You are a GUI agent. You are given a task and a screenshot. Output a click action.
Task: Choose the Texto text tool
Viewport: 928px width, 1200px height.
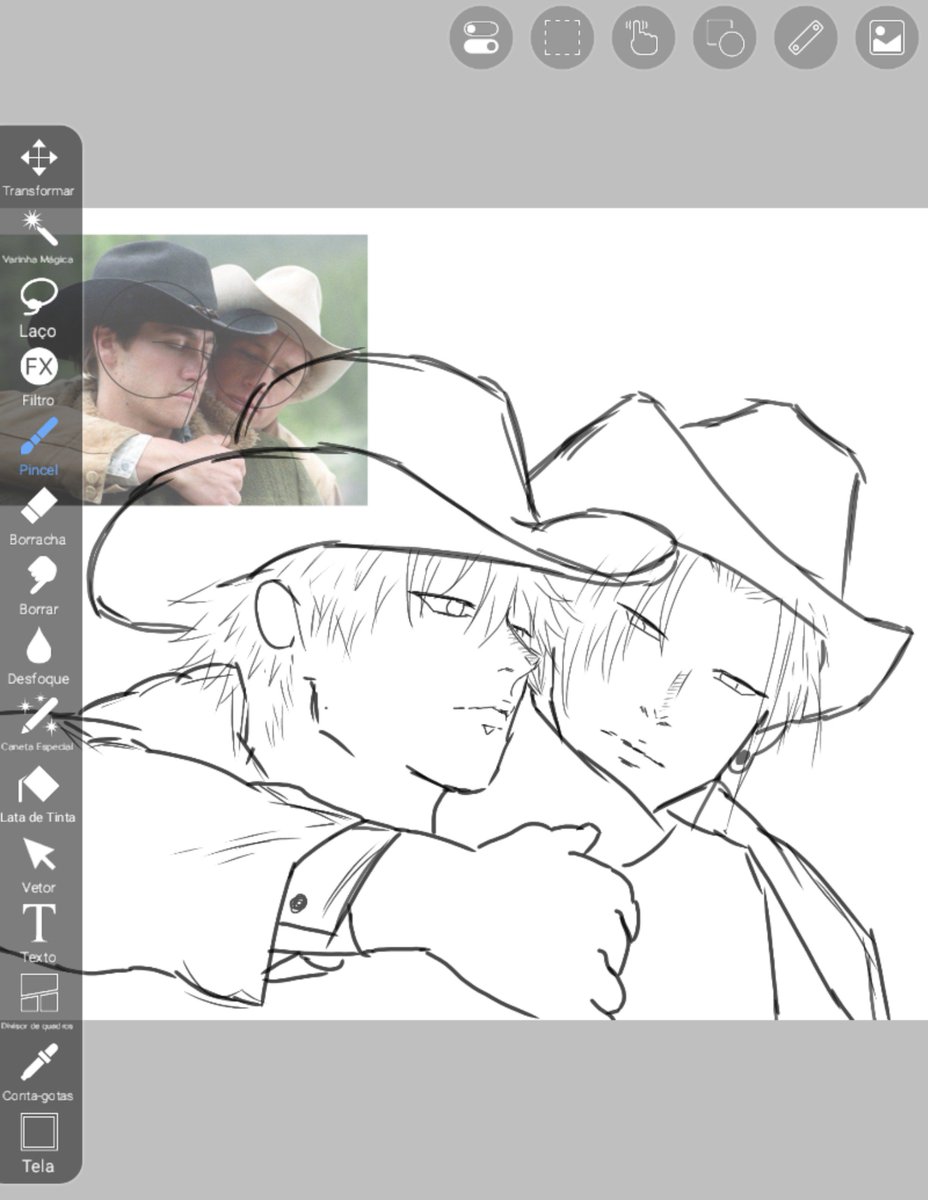pyautogui.click(x=39, y=934)
